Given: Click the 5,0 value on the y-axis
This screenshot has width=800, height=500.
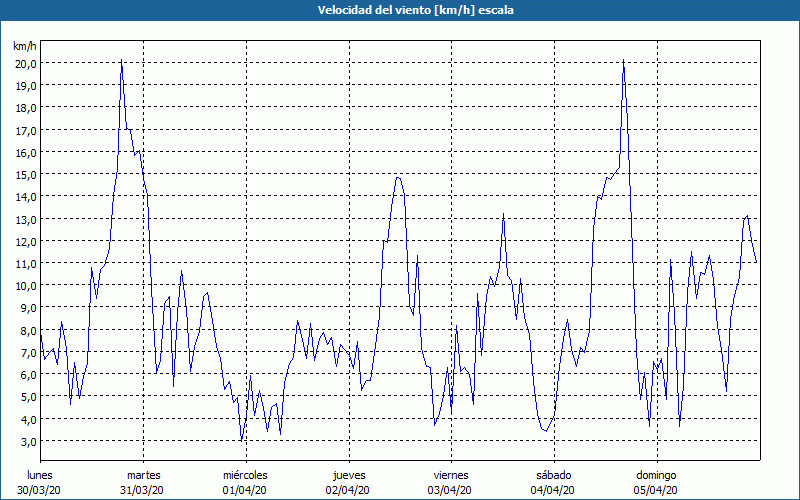Looking at the screenshot, I should (29, 397).
